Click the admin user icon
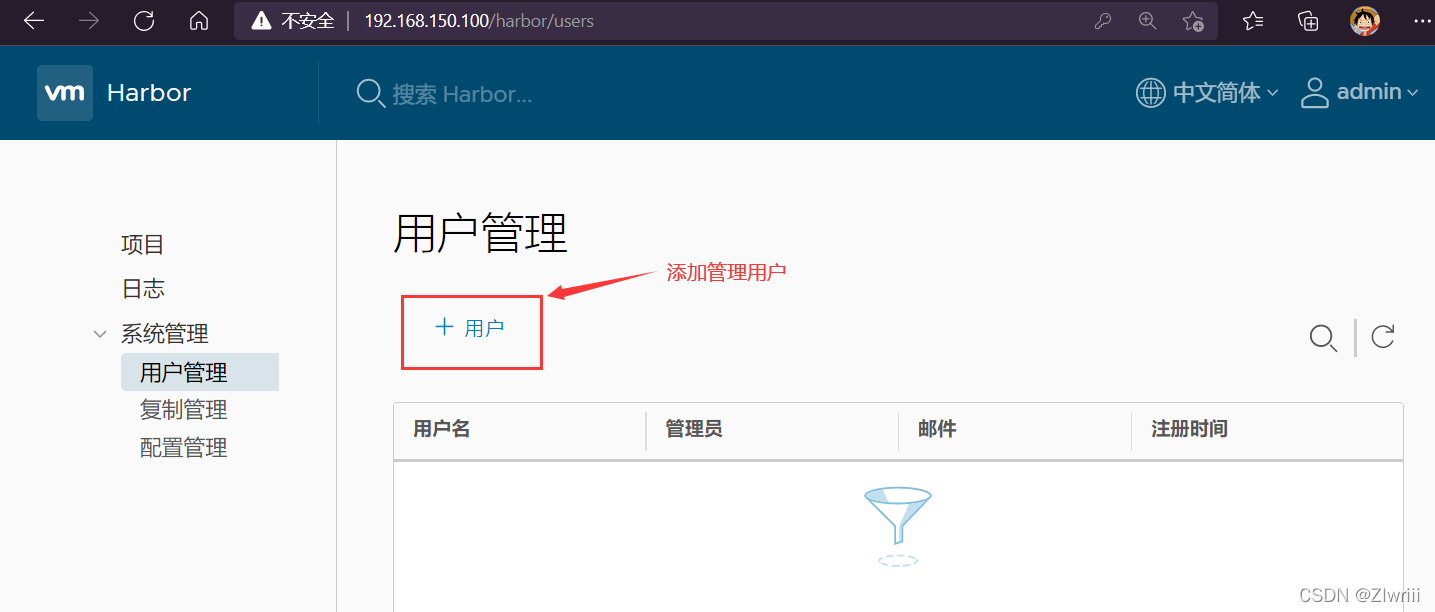The width and height of the screenshot is (1435, 612). pyautogui.click(x=1314, y=93)
